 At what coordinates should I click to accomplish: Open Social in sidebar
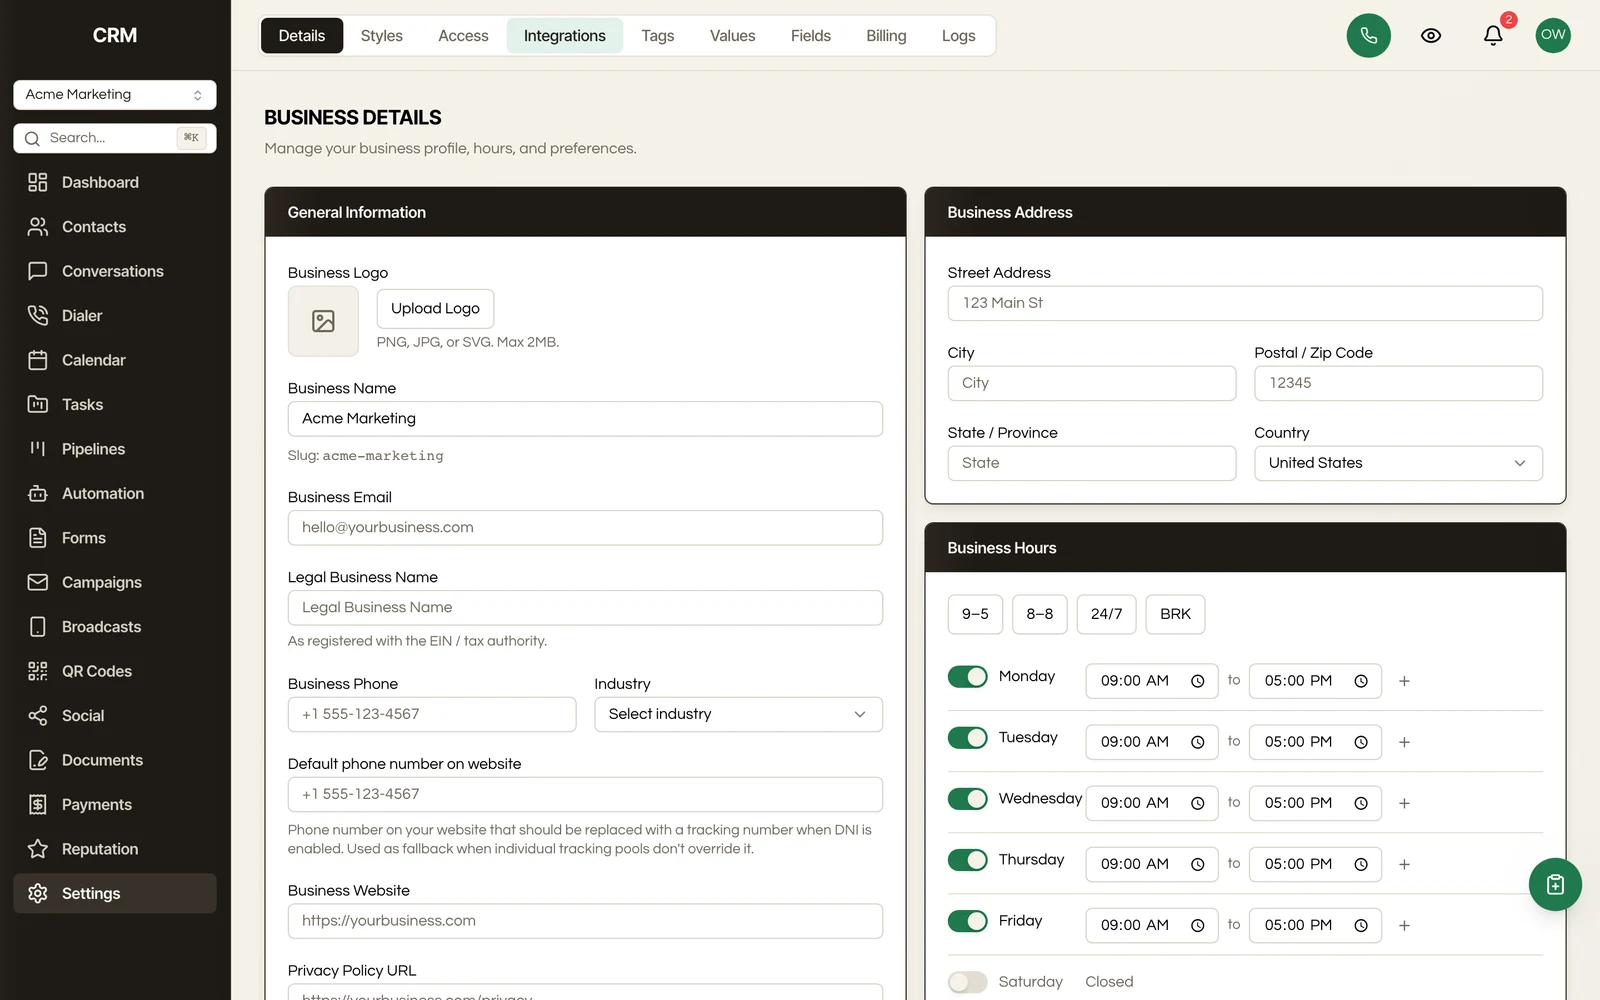point(114,716)
